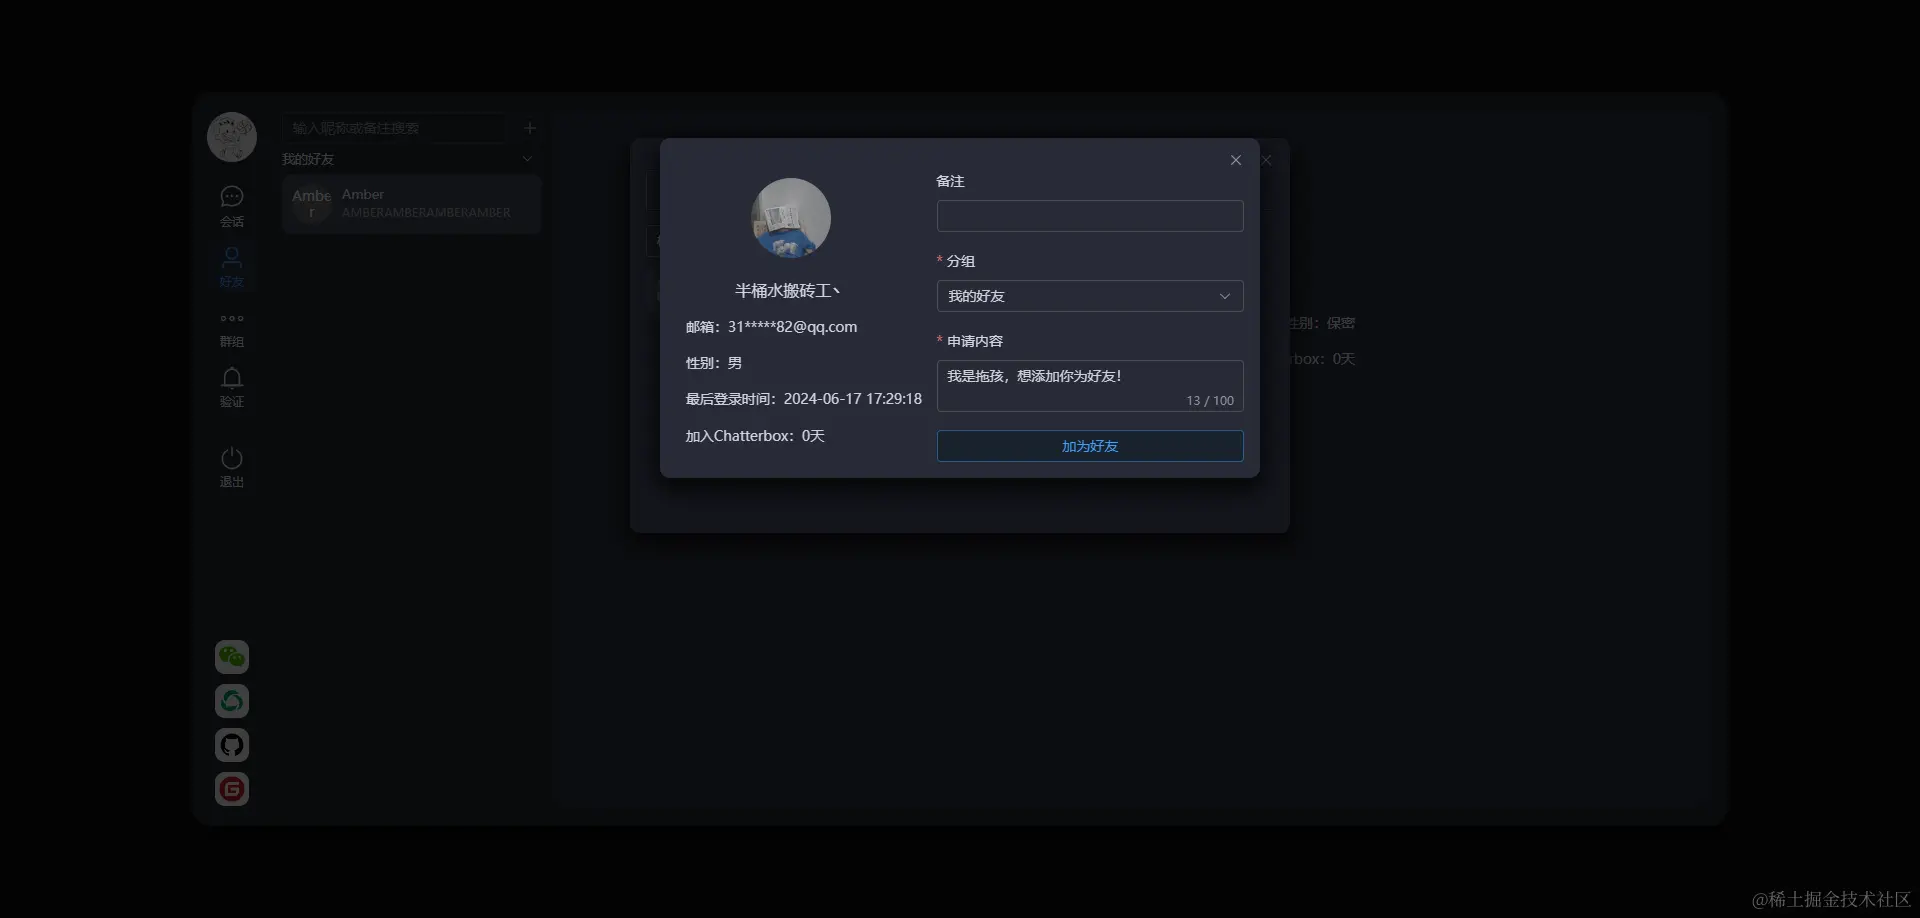Open the 群组 groups panel

(x=231, y=327)
